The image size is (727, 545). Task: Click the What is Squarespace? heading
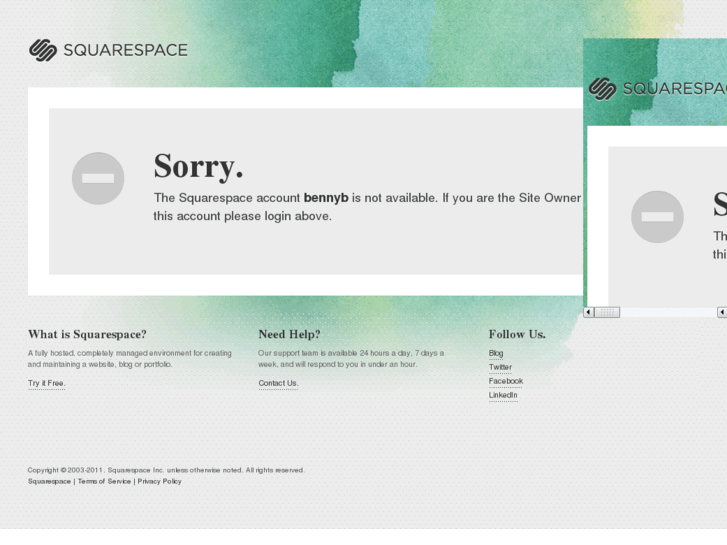(87, 334)
